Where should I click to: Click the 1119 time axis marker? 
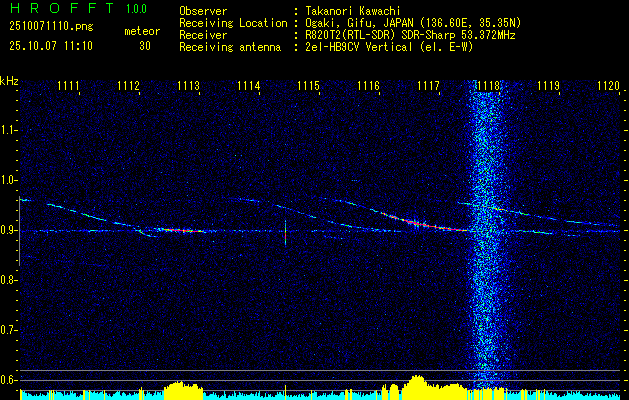[548, 85]
